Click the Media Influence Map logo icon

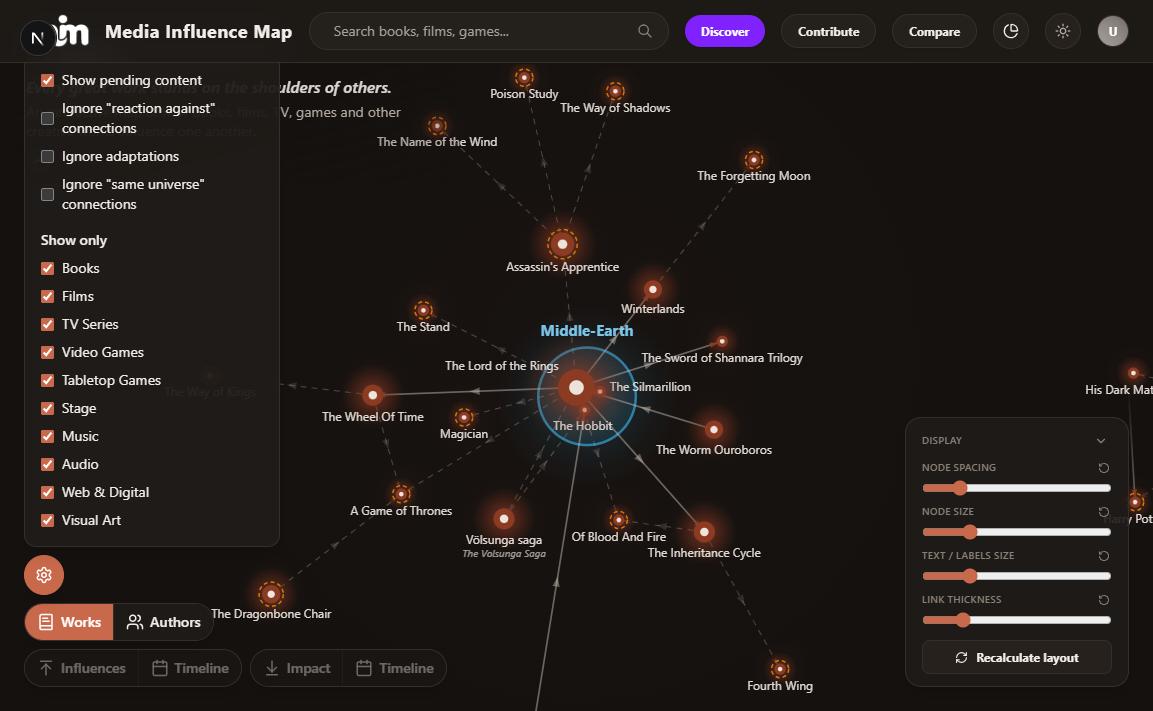coord(71,31)
